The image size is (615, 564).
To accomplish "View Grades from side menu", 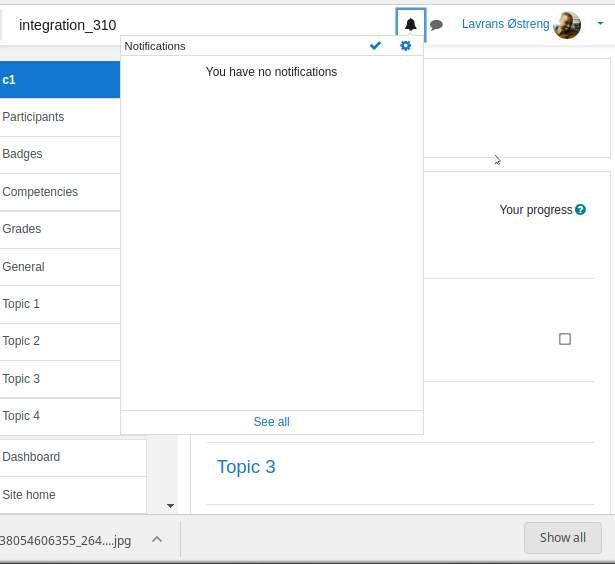I will click(60, 229).
